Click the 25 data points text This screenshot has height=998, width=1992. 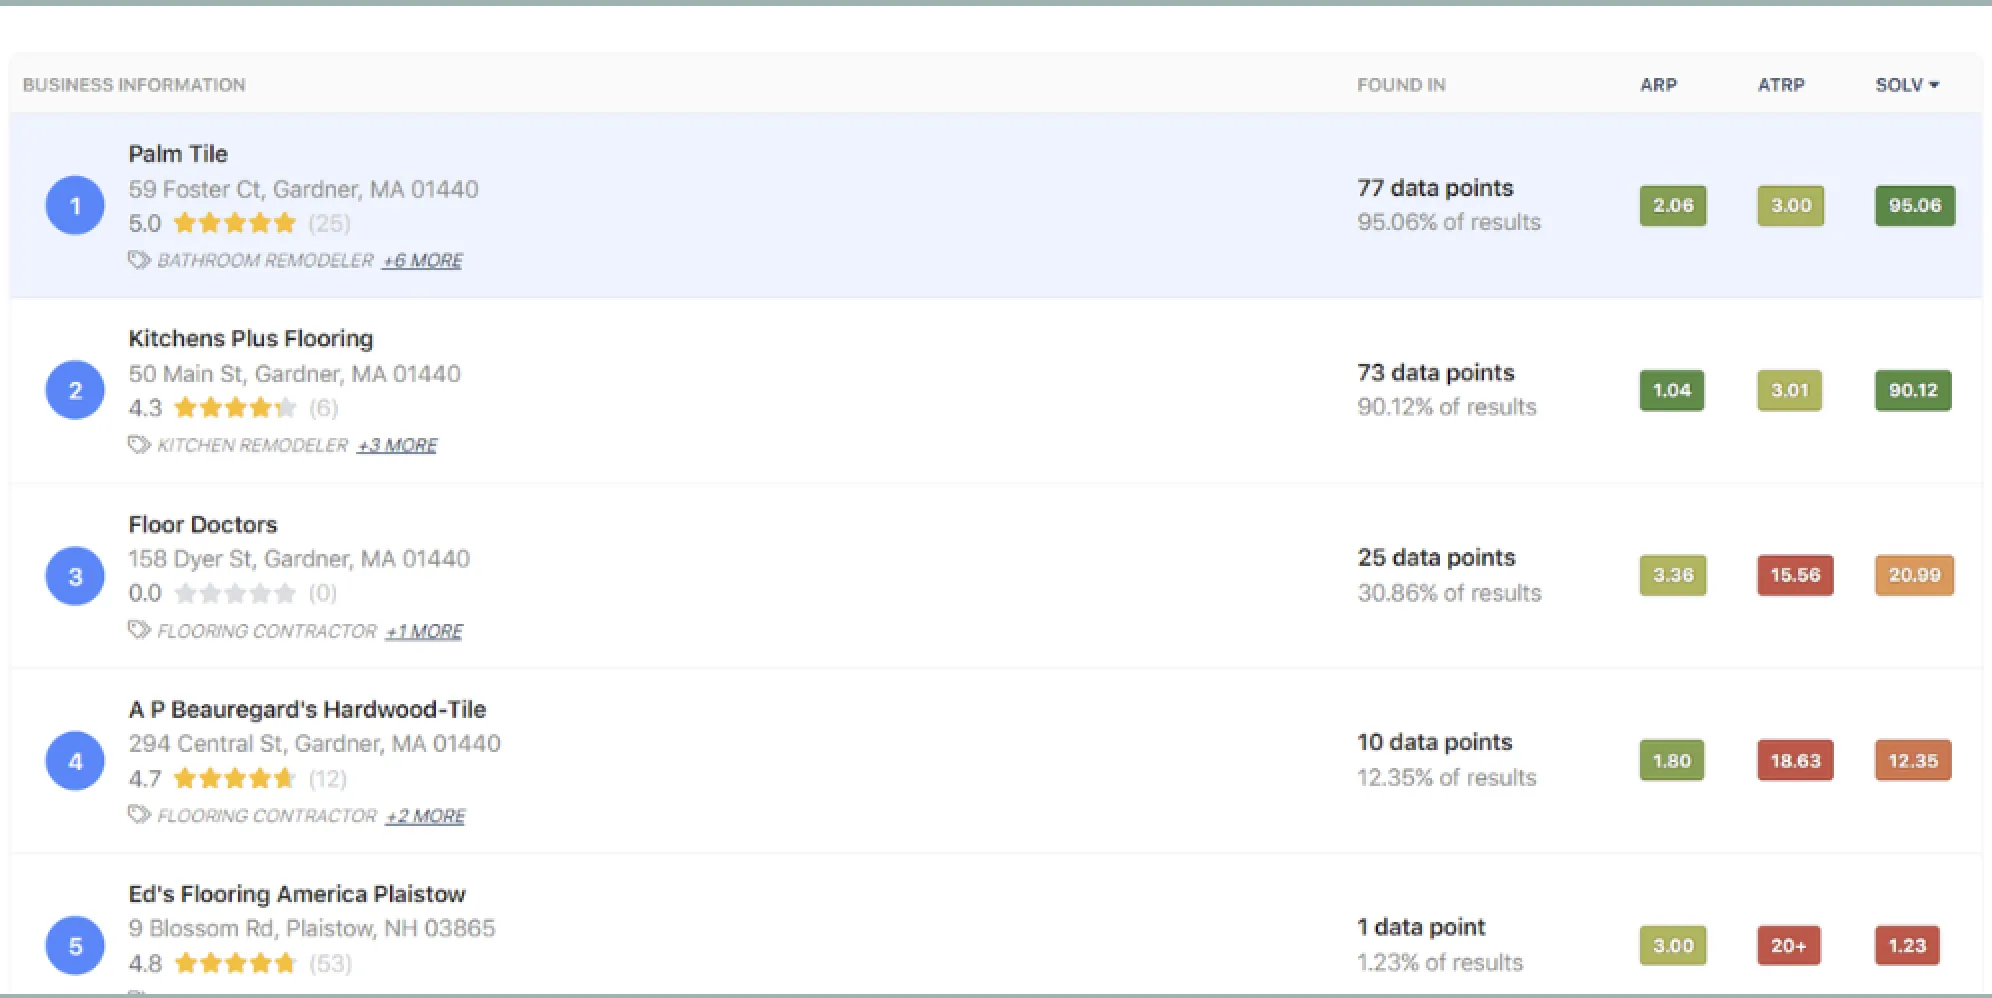(x=1436, y=558)
